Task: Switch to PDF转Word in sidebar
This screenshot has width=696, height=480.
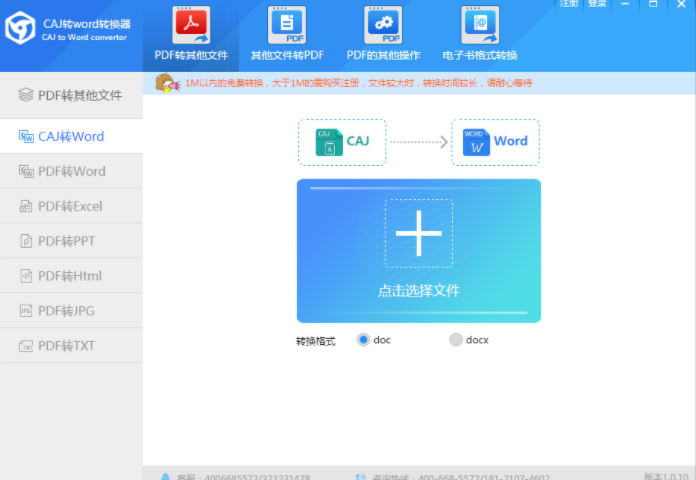Action: (x=71, y=171)
